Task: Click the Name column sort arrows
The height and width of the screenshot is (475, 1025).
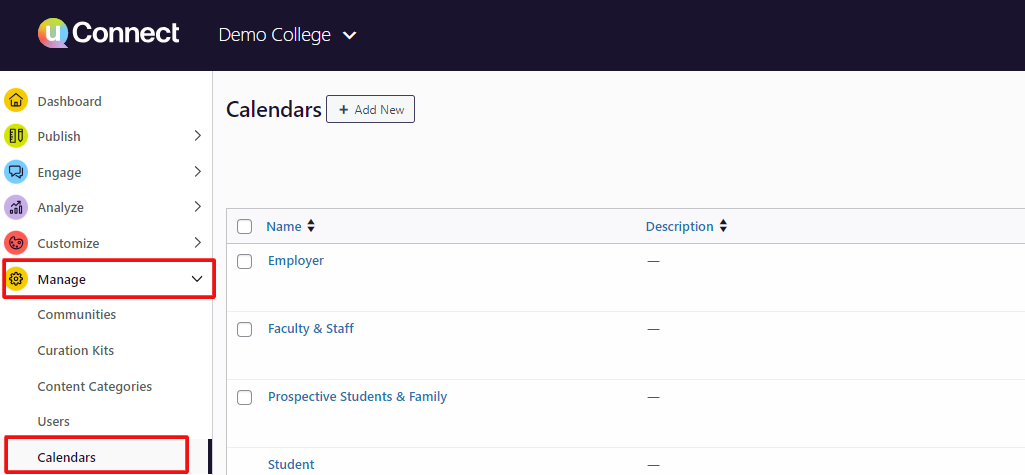Action: tap(311, 227)
